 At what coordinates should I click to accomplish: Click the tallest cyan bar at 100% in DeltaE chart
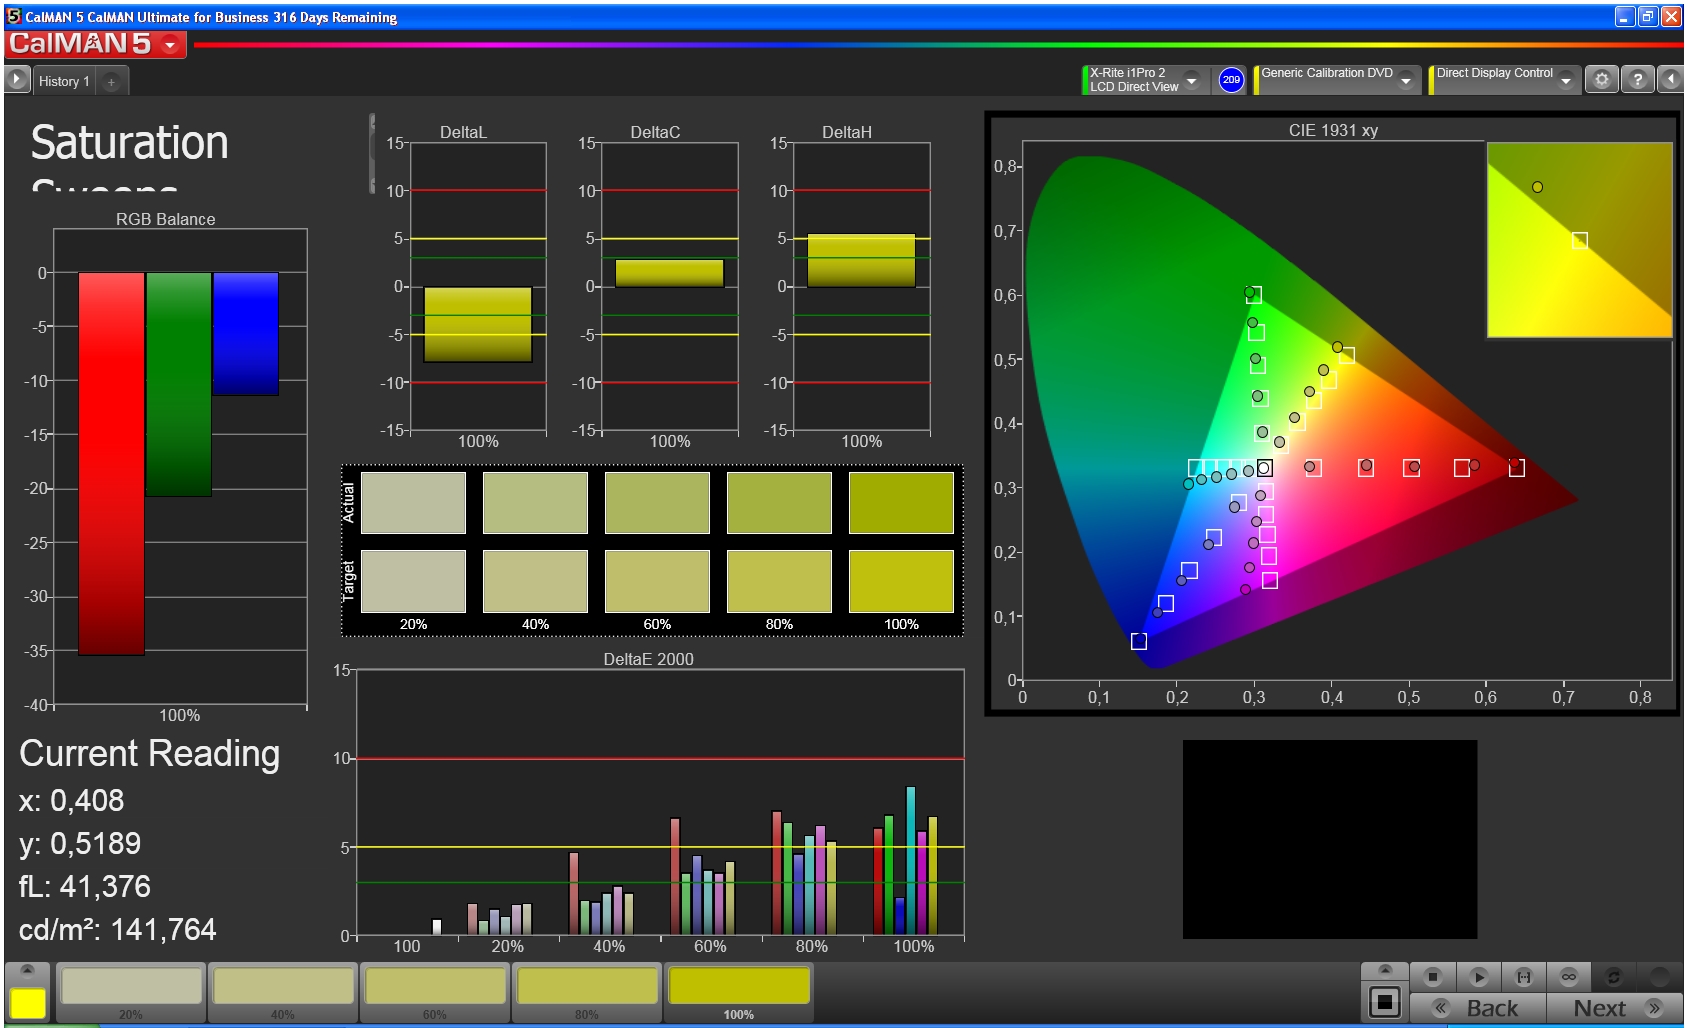[x=911, y=861]
